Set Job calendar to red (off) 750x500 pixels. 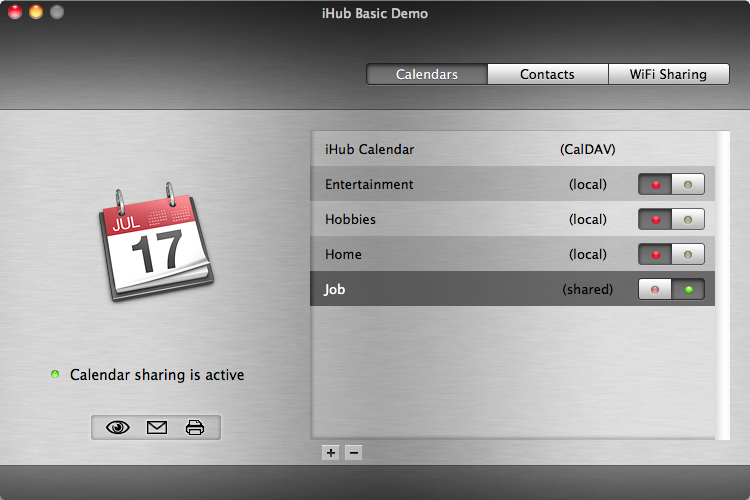pyautogui.click(x=655, y=289)
